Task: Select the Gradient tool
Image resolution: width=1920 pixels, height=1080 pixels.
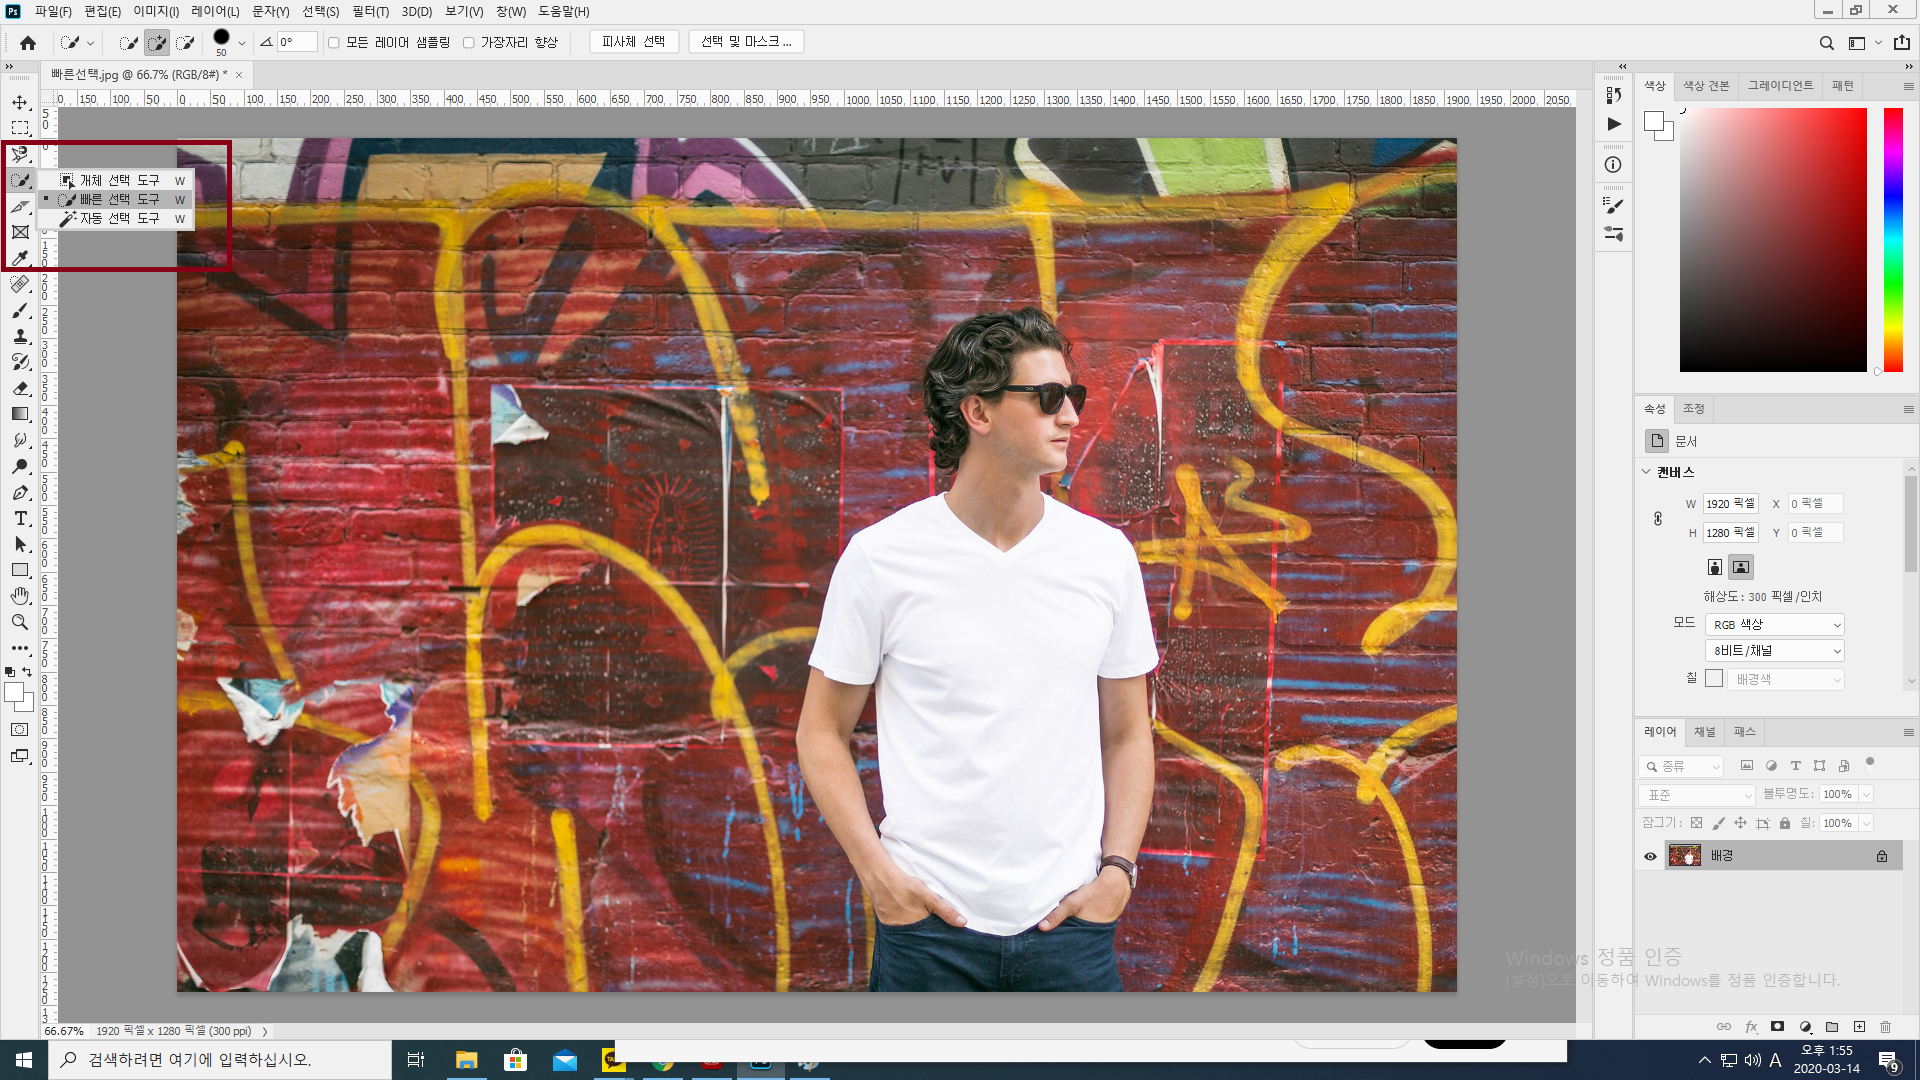Action: 20,414
